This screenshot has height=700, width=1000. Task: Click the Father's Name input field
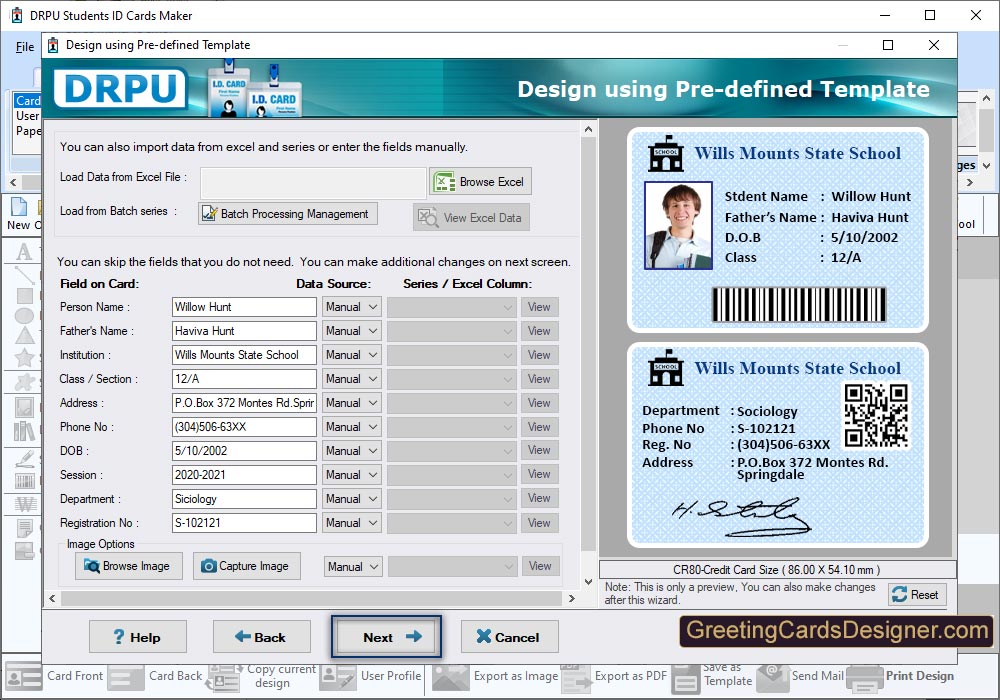(244, 331)
